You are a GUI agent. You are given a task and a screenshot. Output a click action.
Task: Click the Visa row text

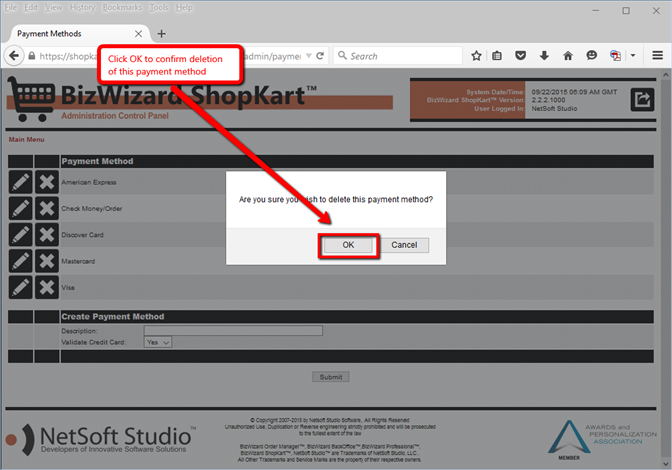pos(68,288)
